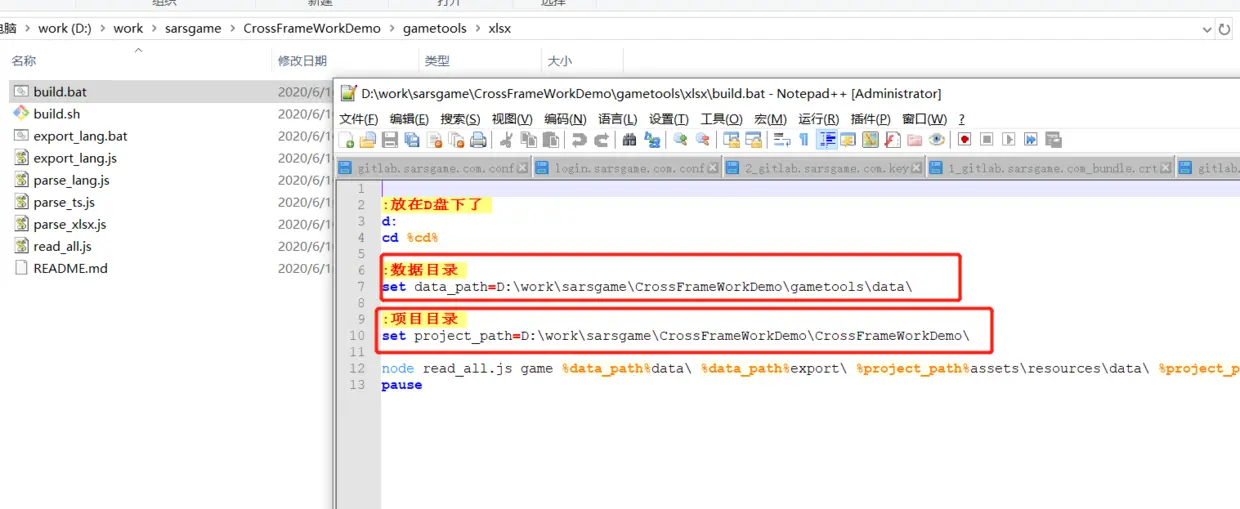The width and height of the screenshot is (1240, 509).
Task: Open the 编辑(E) menu
Action: click(409, 119)
